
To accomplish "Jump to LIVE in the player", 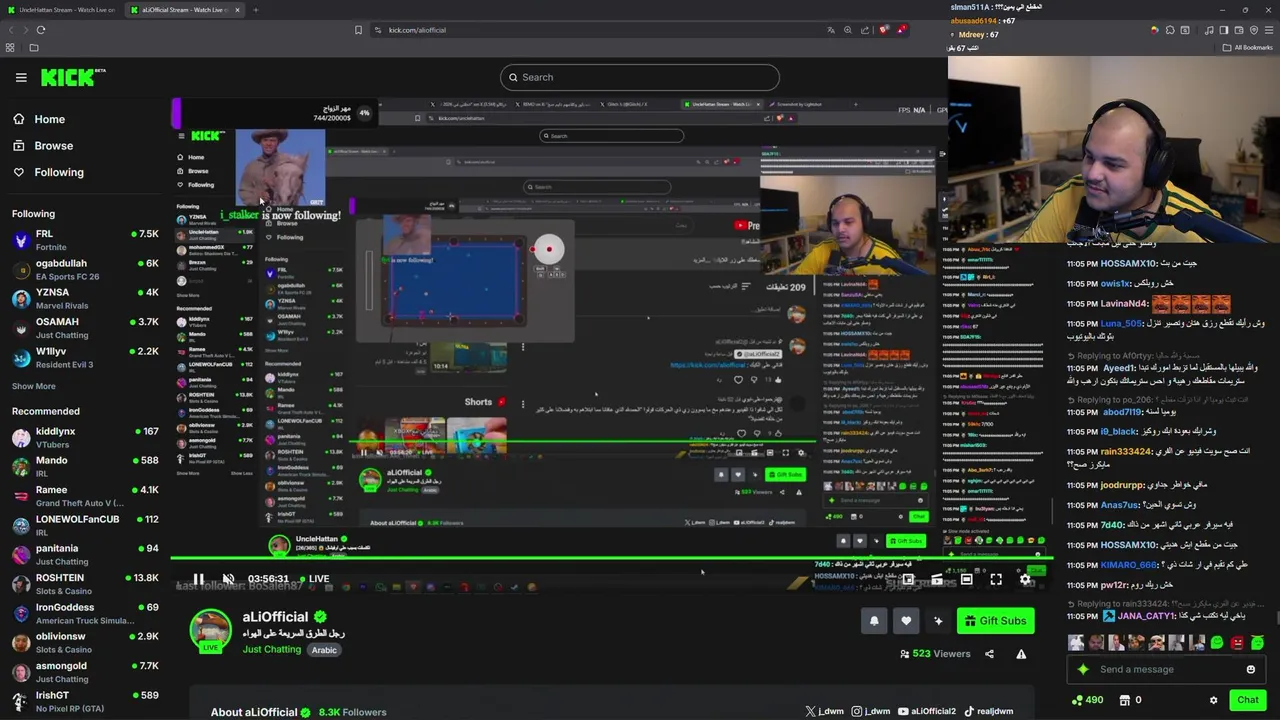I will [x=313, y=579].
